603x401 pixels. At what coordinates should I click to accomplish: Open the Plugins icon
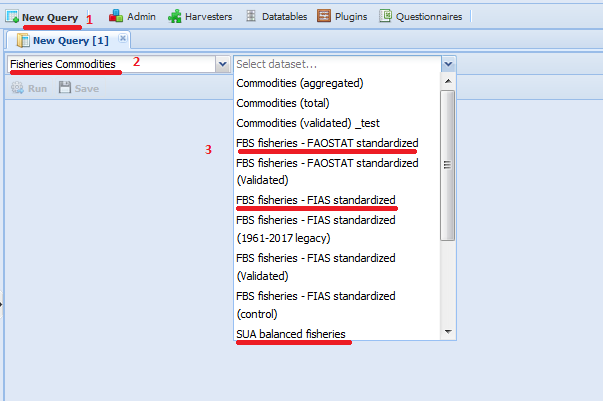tap(324, 16)
